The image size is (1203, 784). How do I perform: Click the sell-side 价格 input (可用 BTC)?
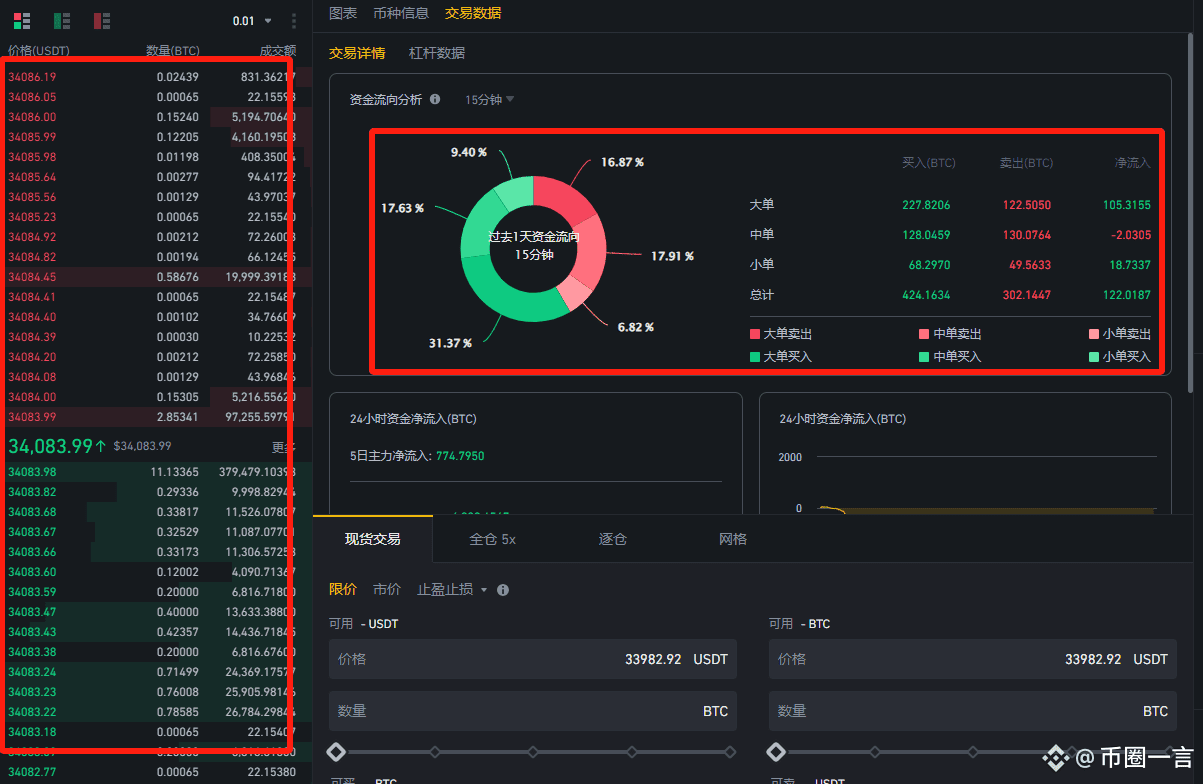(x=973, y=659)
